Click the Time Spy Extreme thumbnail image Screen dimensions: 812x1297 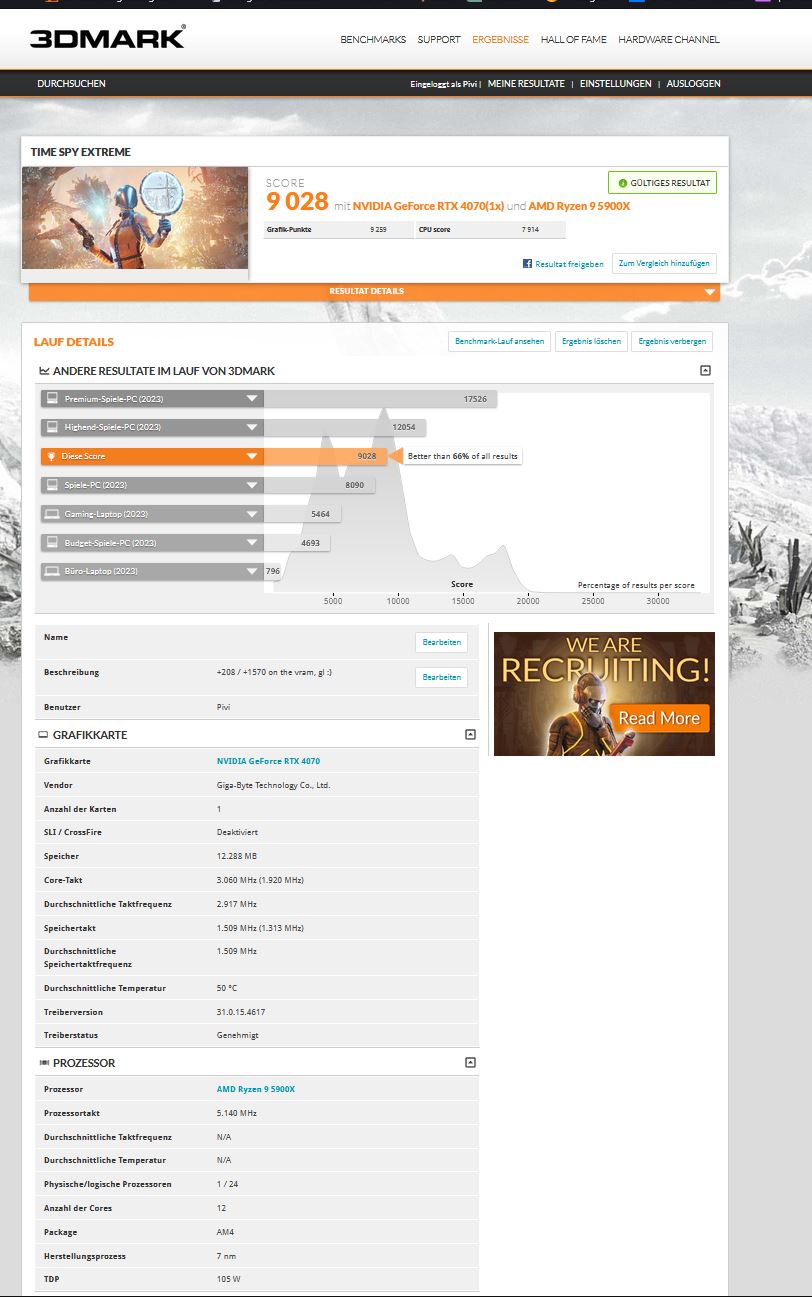tap(135, 218)
